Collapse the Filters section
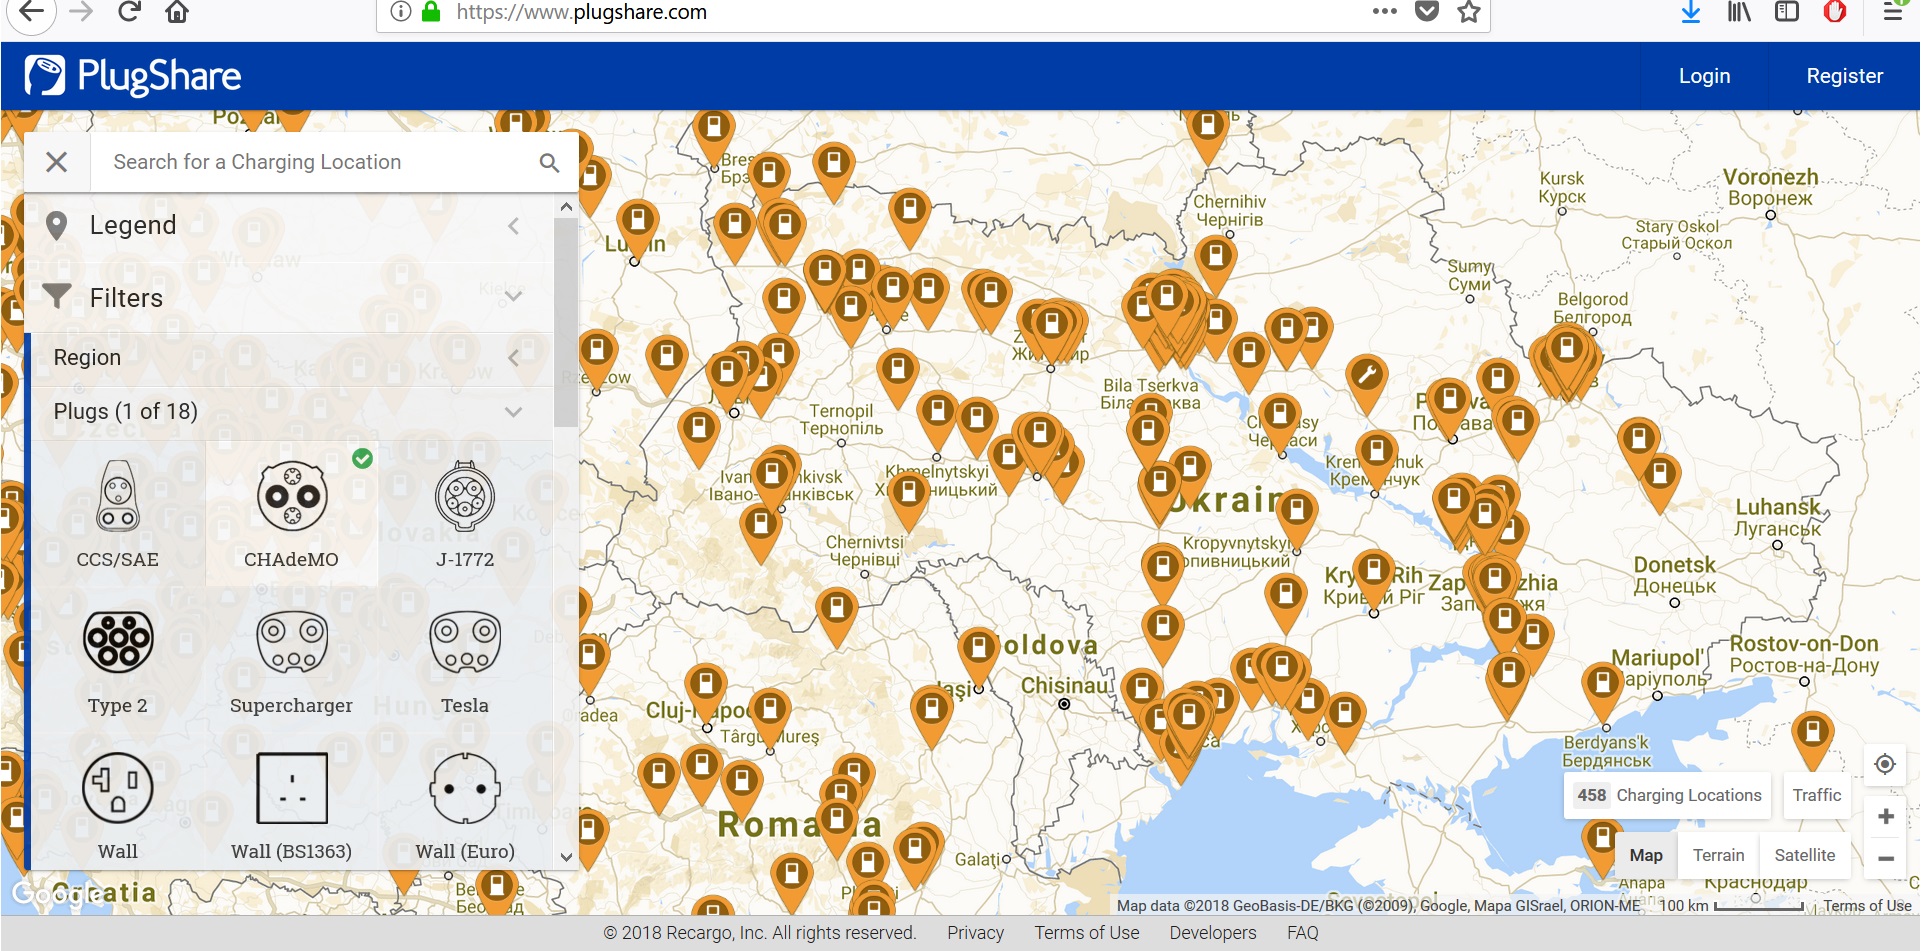Image resolution: width=1923 pixels, height=951 pixels. click(290, 298)
